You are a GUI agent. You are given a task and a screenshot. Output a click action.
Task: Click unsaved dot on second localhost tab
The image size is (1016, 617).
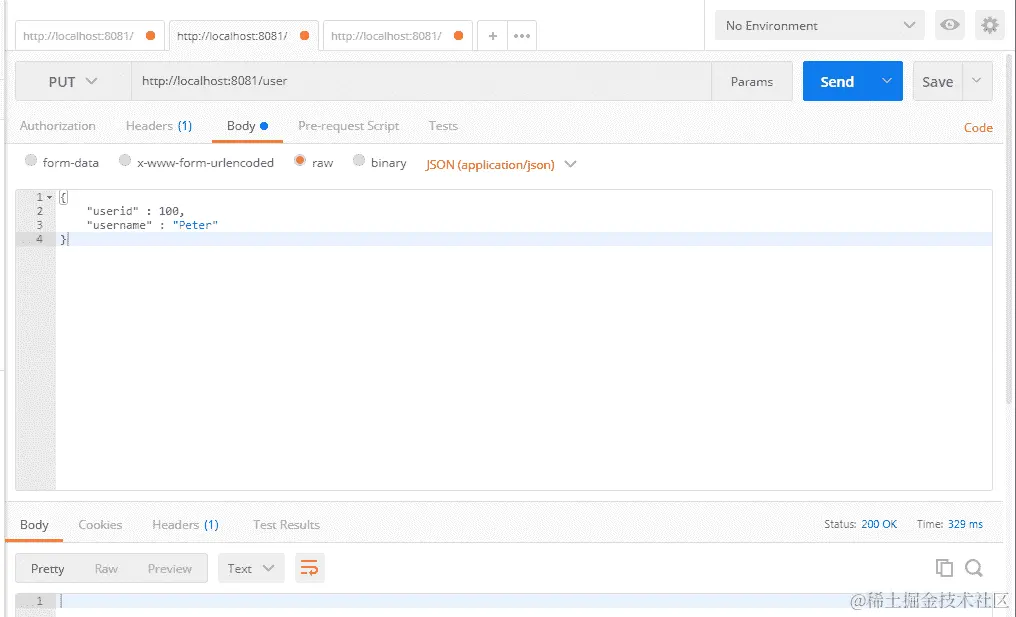(304, 36)
